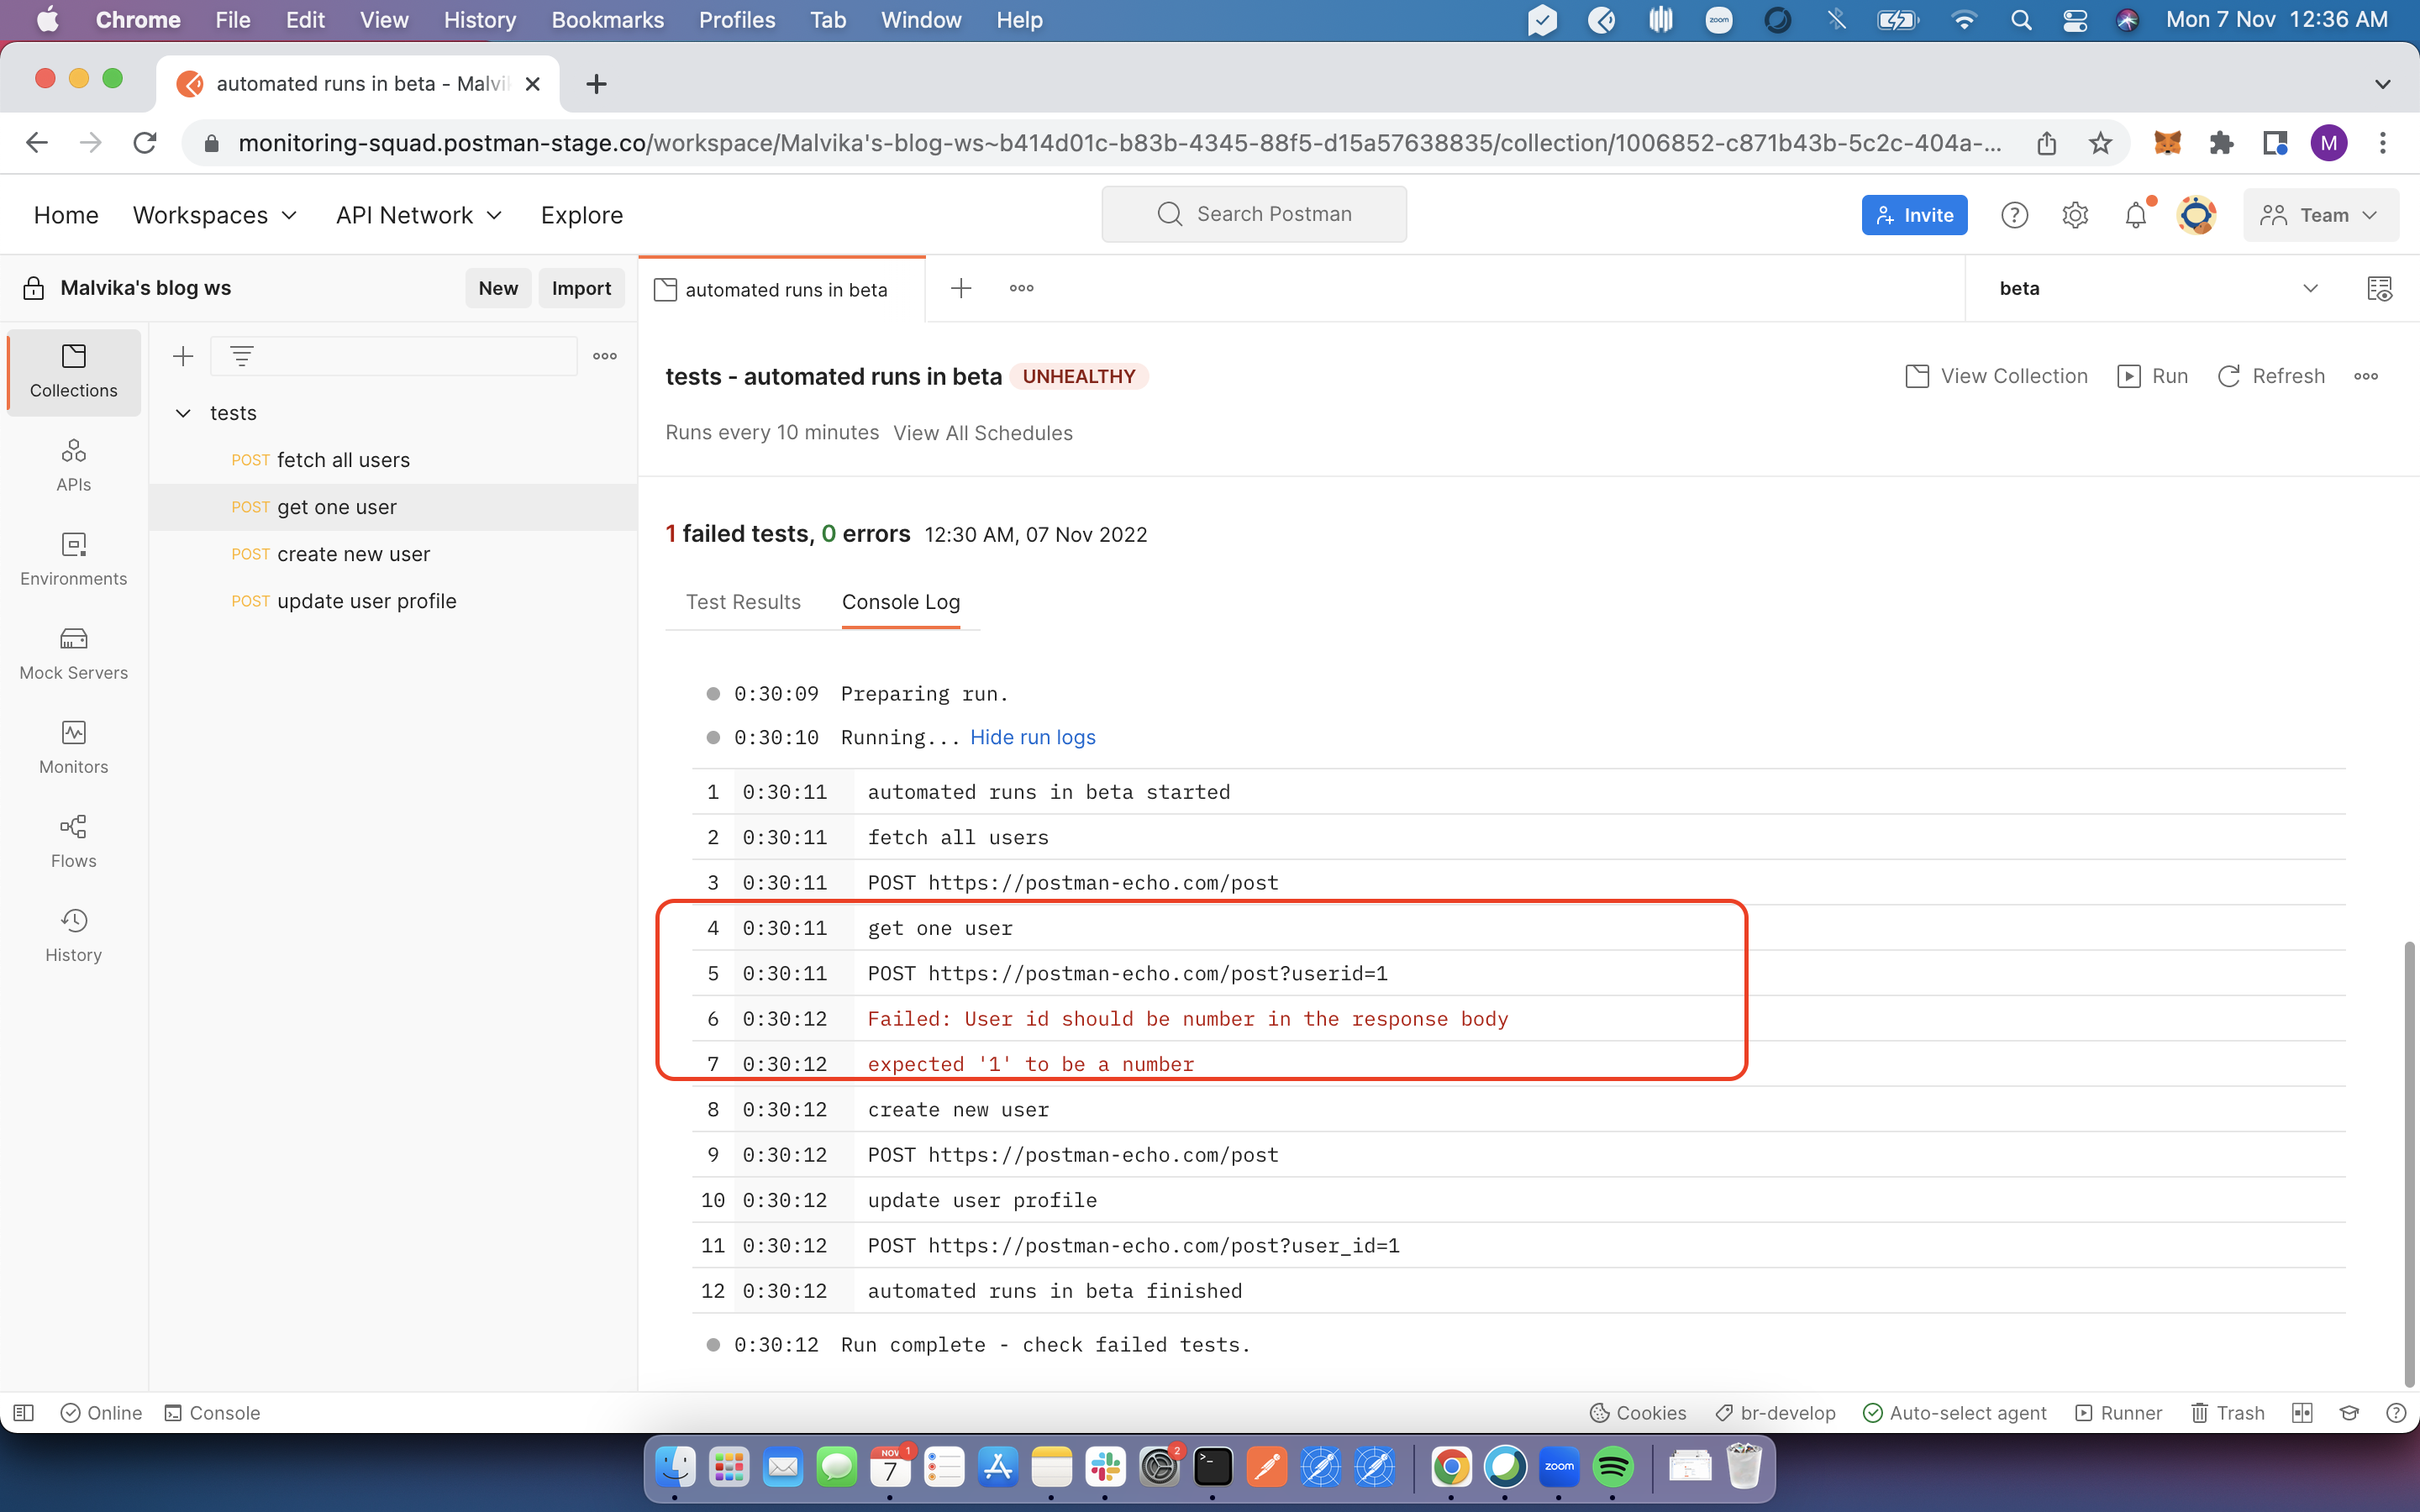
Task: Click the View Collection button
Action: pos(1997,376)
